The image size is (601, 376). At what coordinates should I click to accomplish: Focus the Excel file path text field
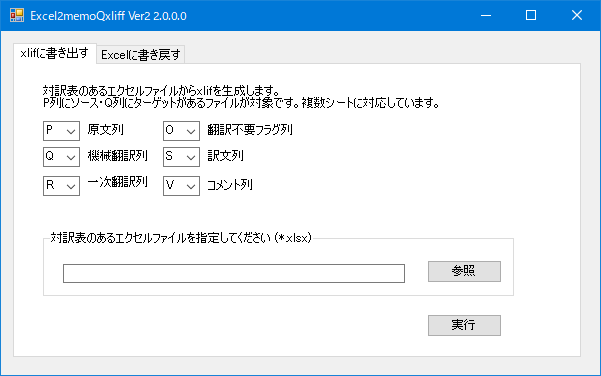[234, 273]
